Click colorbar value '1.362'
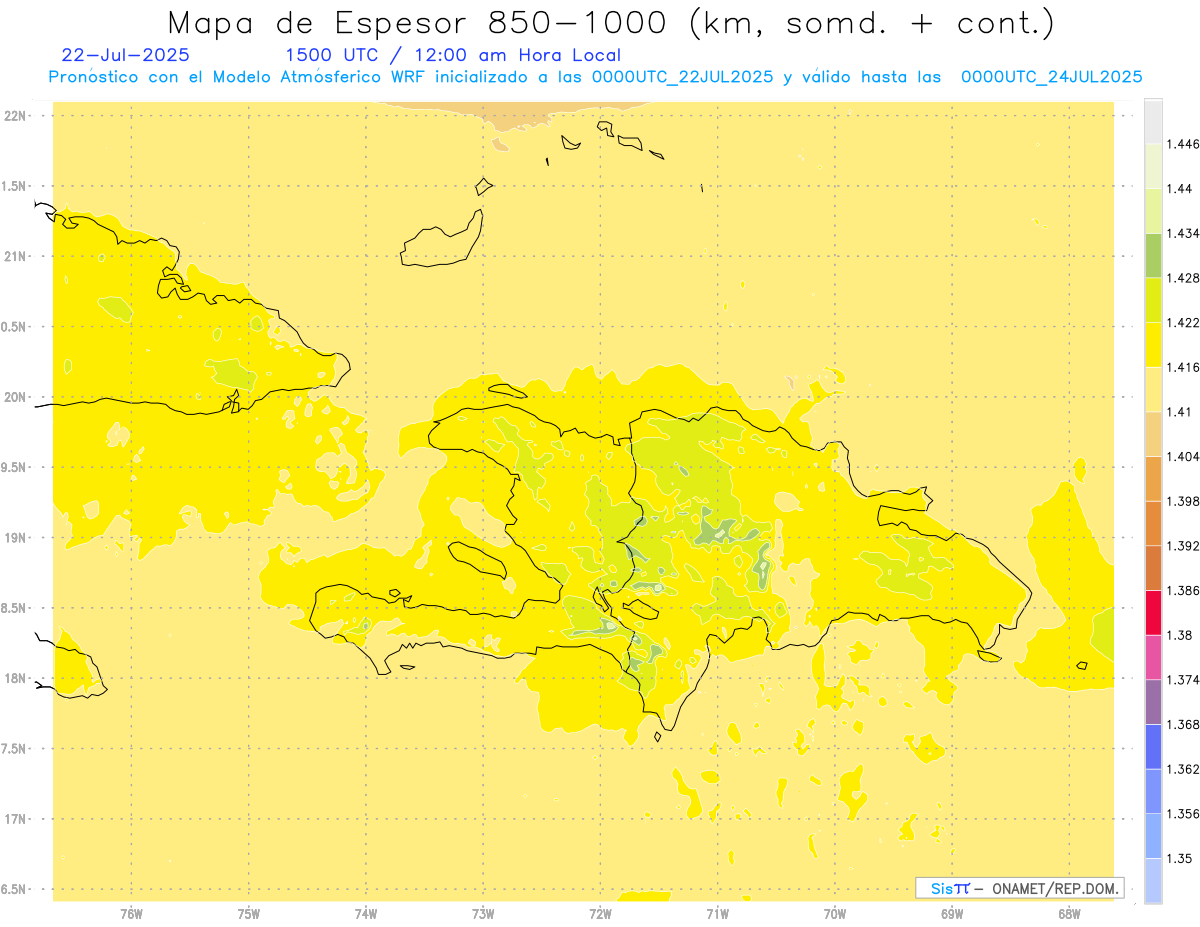1200x927 pixels. coord(1183,769)
